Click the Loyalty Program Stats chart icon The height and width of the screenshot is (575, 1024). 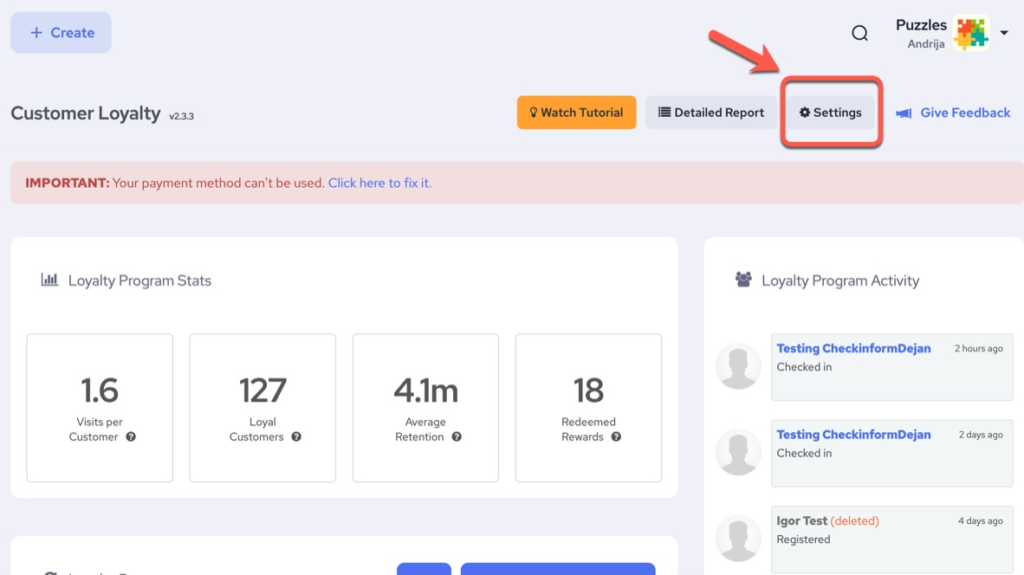(x=49, y=280)
